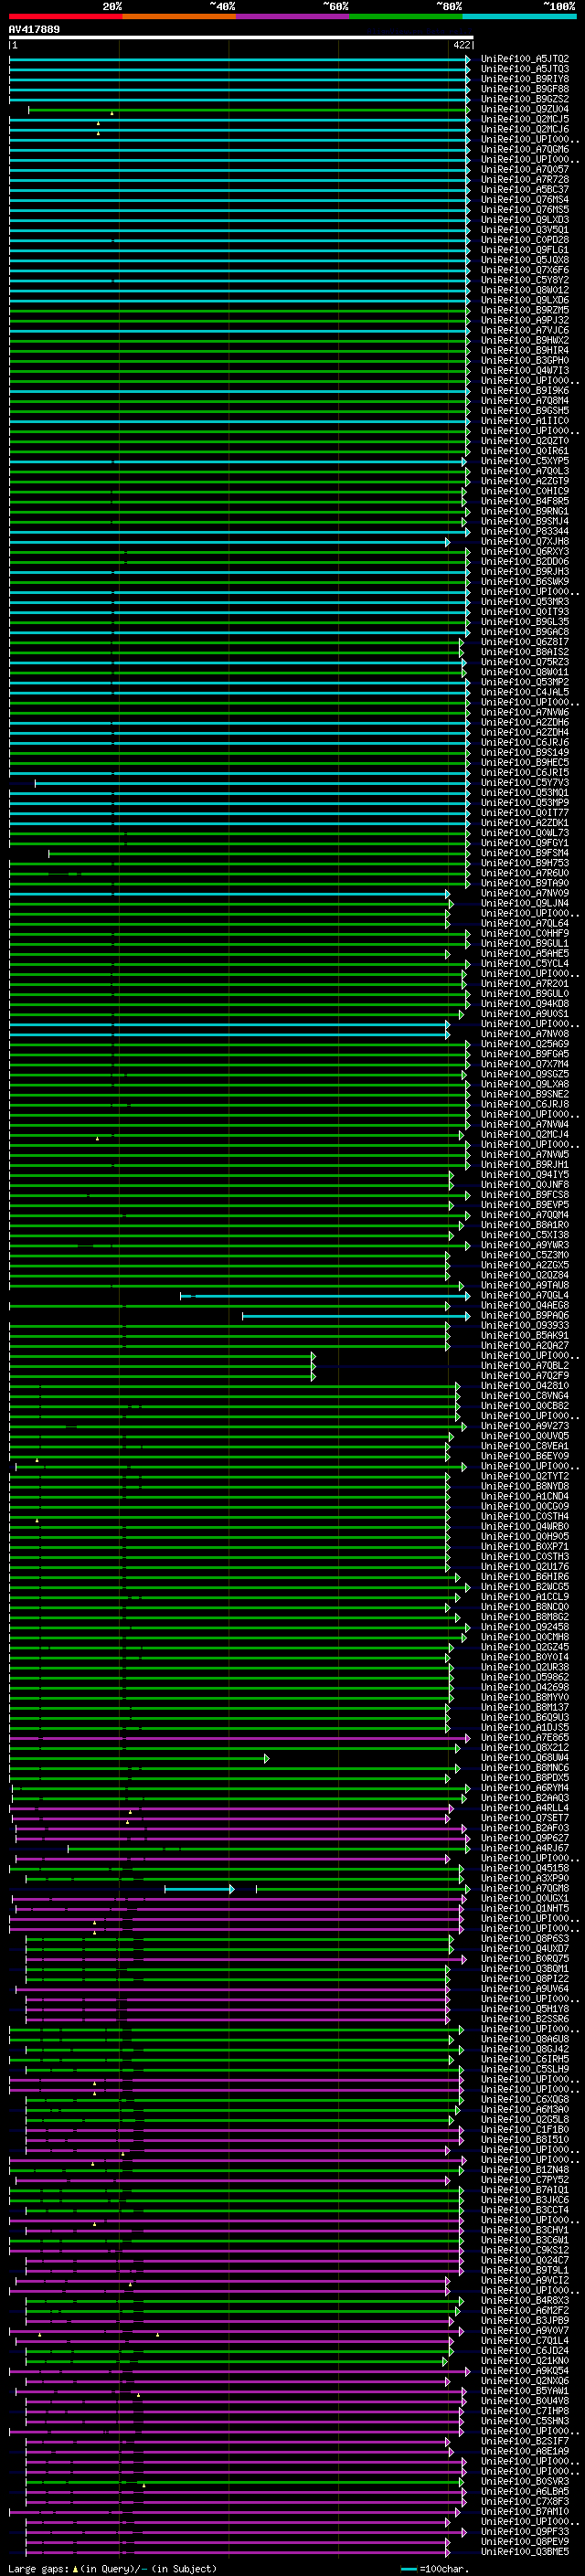This screenshot has width=585, height=2576.
Task: Select the UniRef100_B9RZM5 label
Action: [x=525, y=310]
